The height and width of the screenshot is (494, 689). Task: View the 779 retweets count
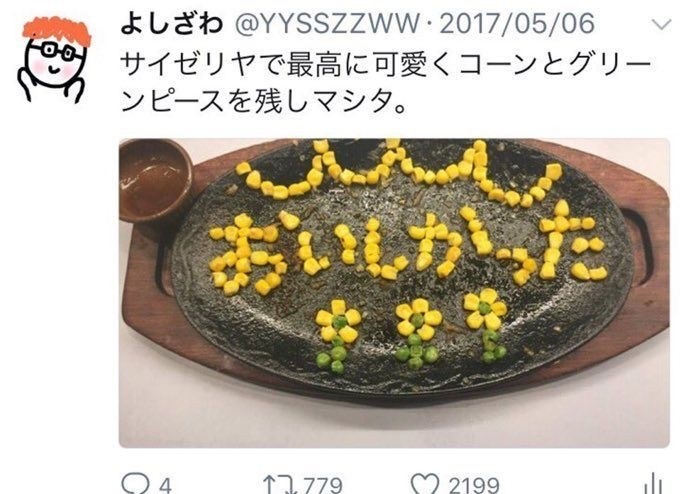323,485
